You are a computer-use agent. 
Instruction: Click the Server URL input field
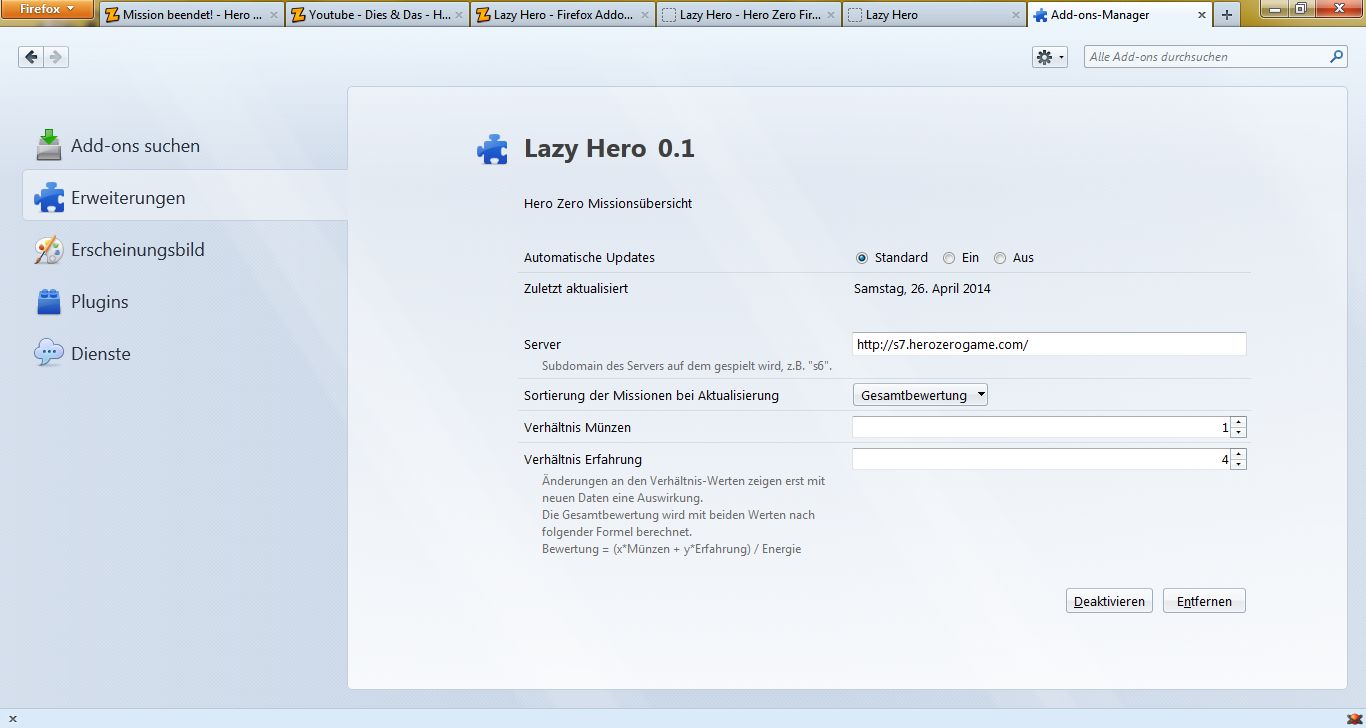point(1049,344)
